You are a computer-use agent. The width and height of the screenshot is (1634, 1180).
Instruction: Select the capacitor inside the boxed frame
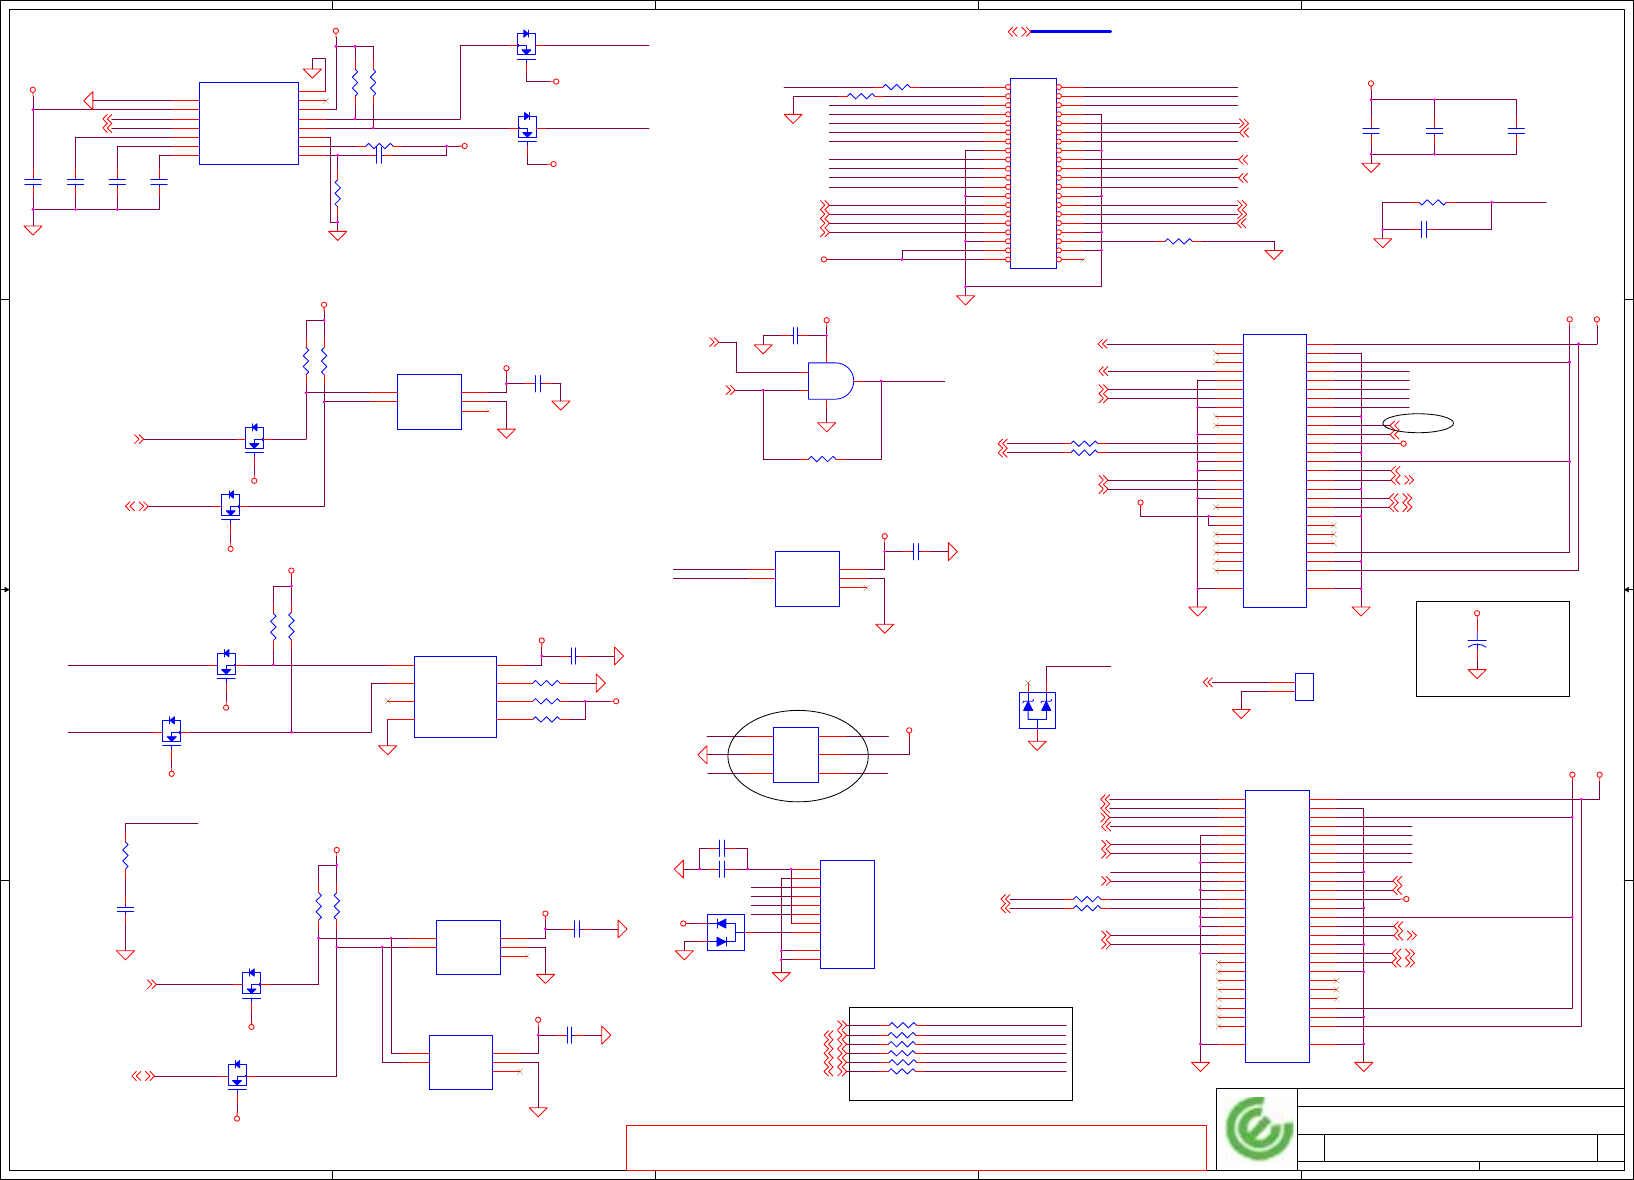[1477, 643]
